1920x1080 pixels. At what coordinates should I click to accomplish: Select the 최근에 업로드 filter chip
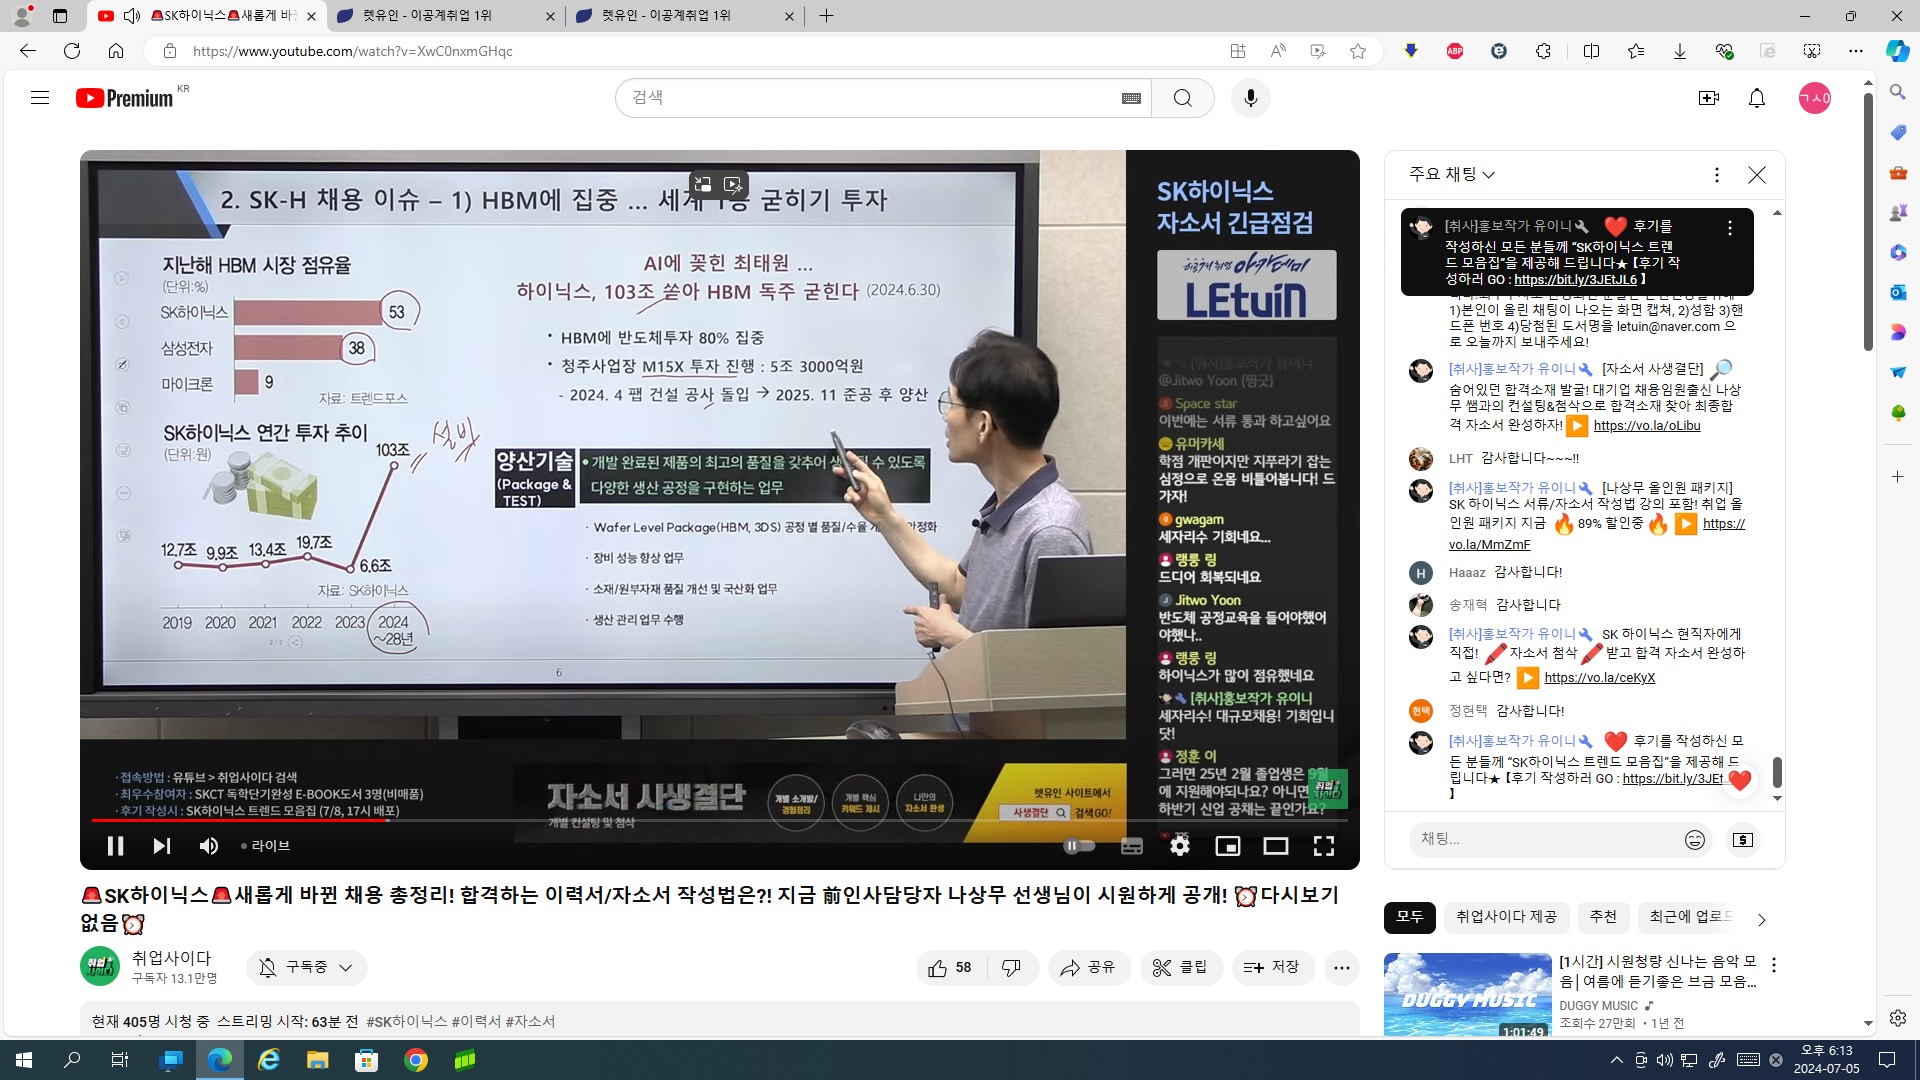(1689, 917)
